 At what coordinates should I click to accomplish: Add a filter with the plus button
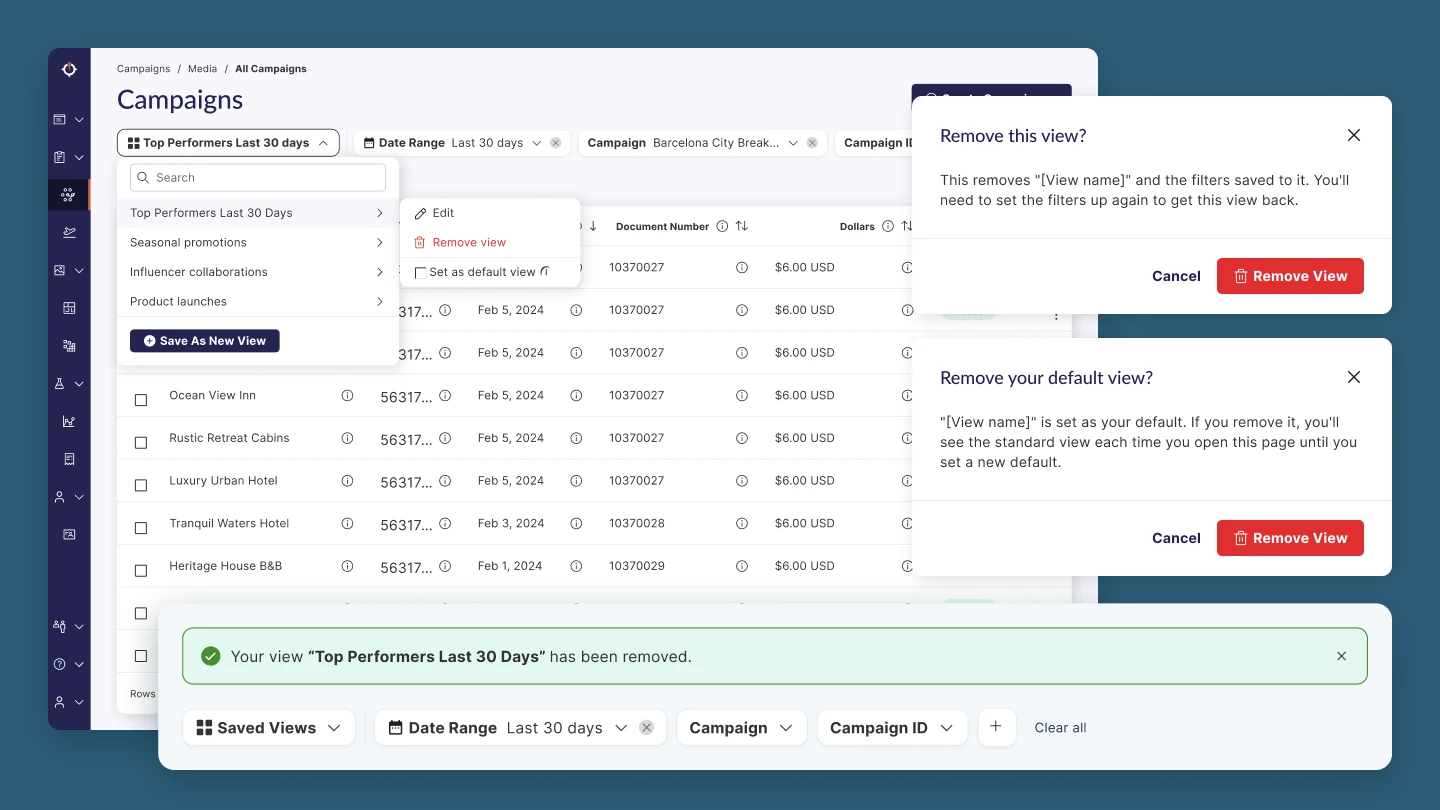(996, 727)
